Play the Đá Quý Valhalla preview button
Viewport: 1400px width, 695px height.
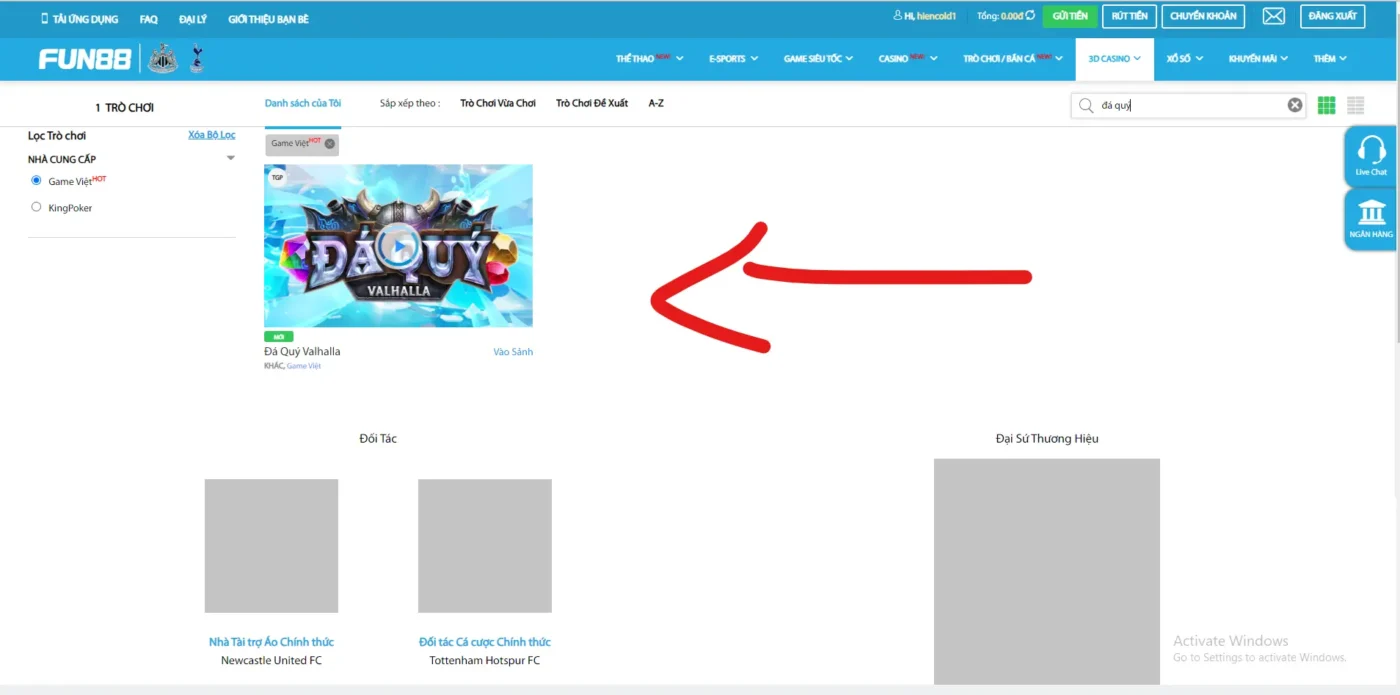398,246
